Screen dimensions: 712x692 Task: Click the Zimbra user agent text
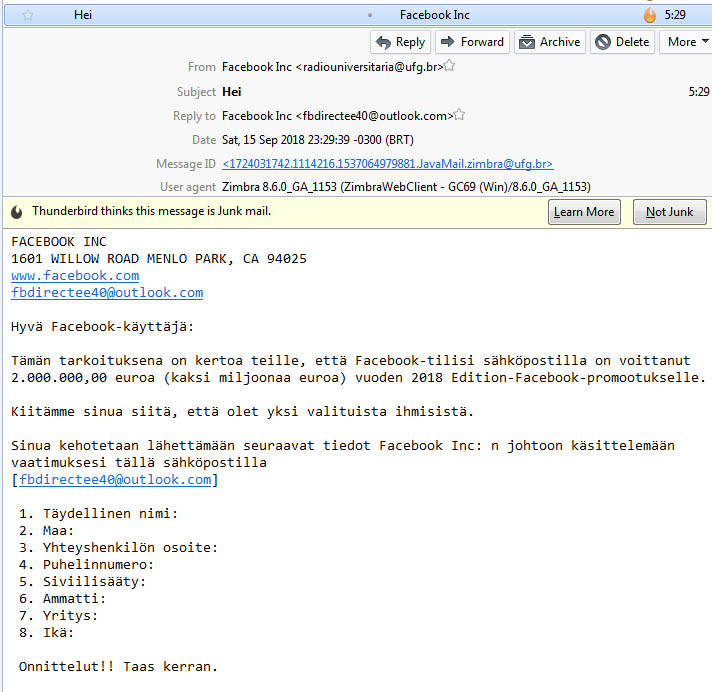tap(406, 187)
